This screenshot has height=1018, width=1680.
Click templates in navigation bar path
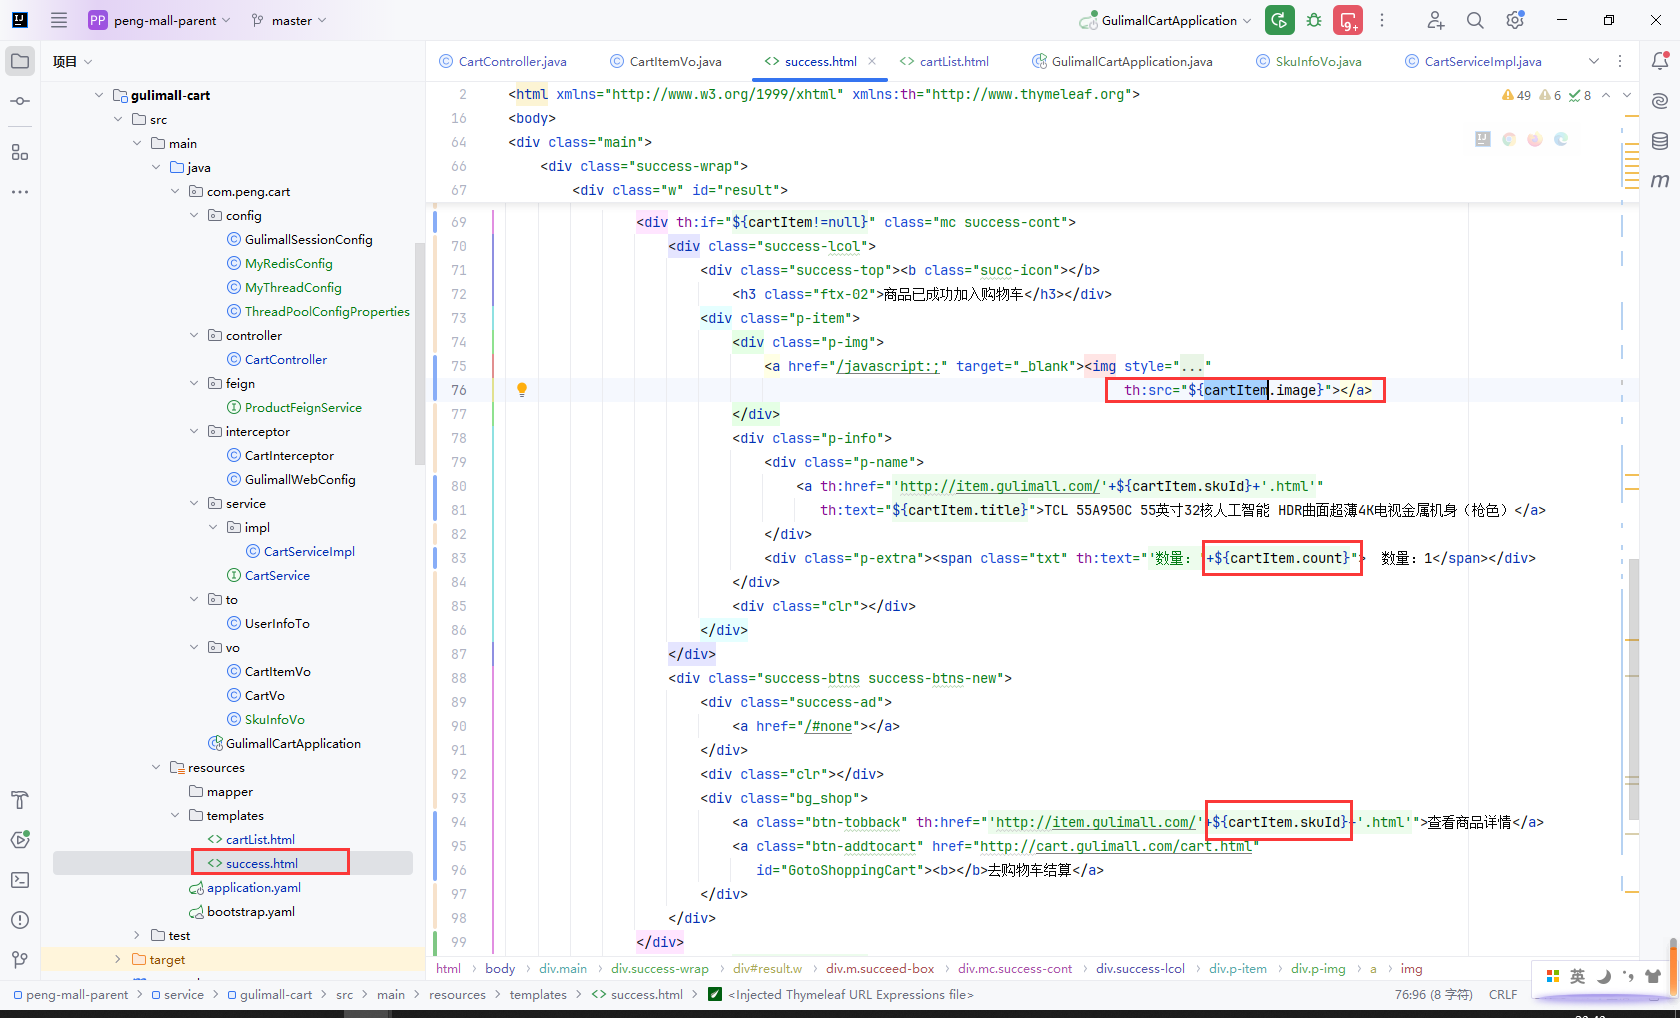click(538, 994)
